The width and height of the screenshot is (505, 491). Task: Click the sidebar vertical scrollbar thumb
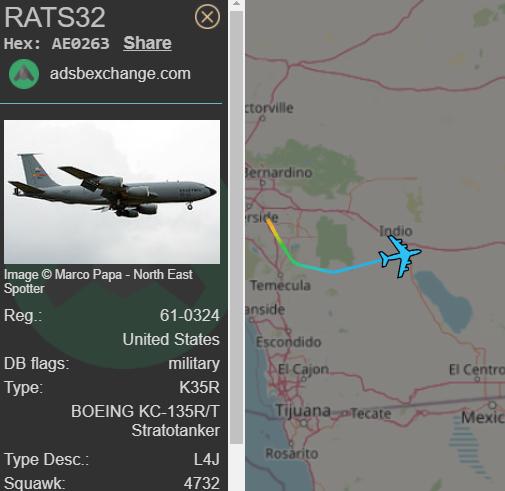[237, 227]
